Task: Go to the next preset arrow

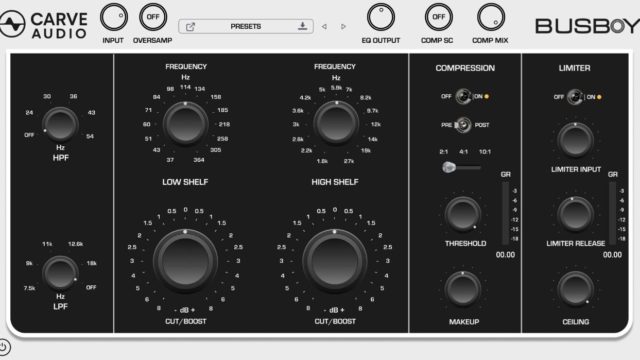Action: (343, 27)
